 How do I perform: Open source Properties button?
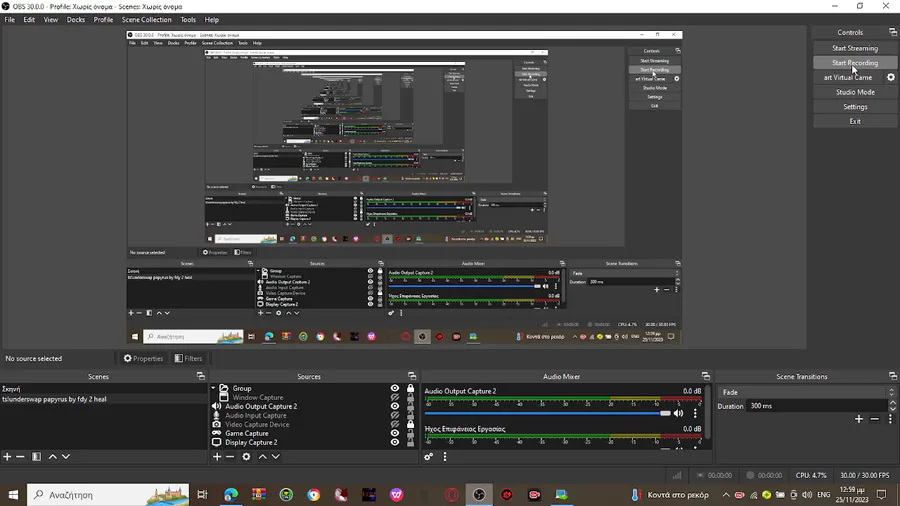click(x=143, y=359)
